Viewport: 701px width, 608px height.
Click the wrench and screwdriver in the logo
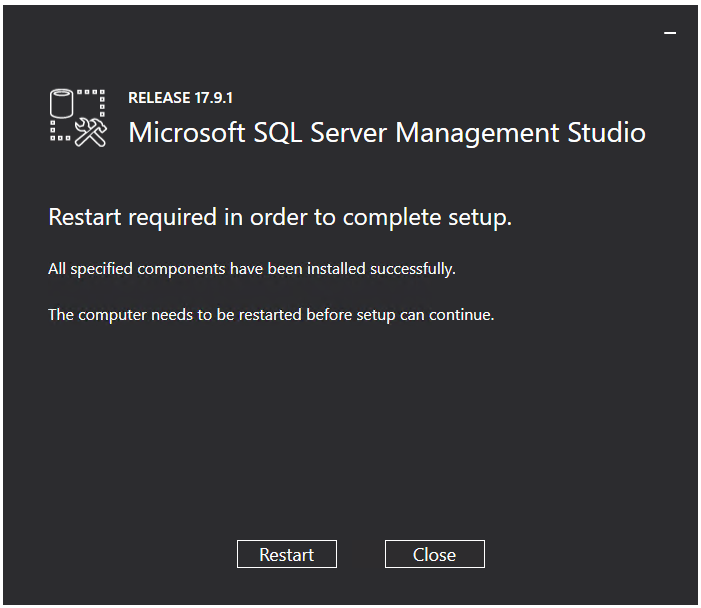click(91, 134)
